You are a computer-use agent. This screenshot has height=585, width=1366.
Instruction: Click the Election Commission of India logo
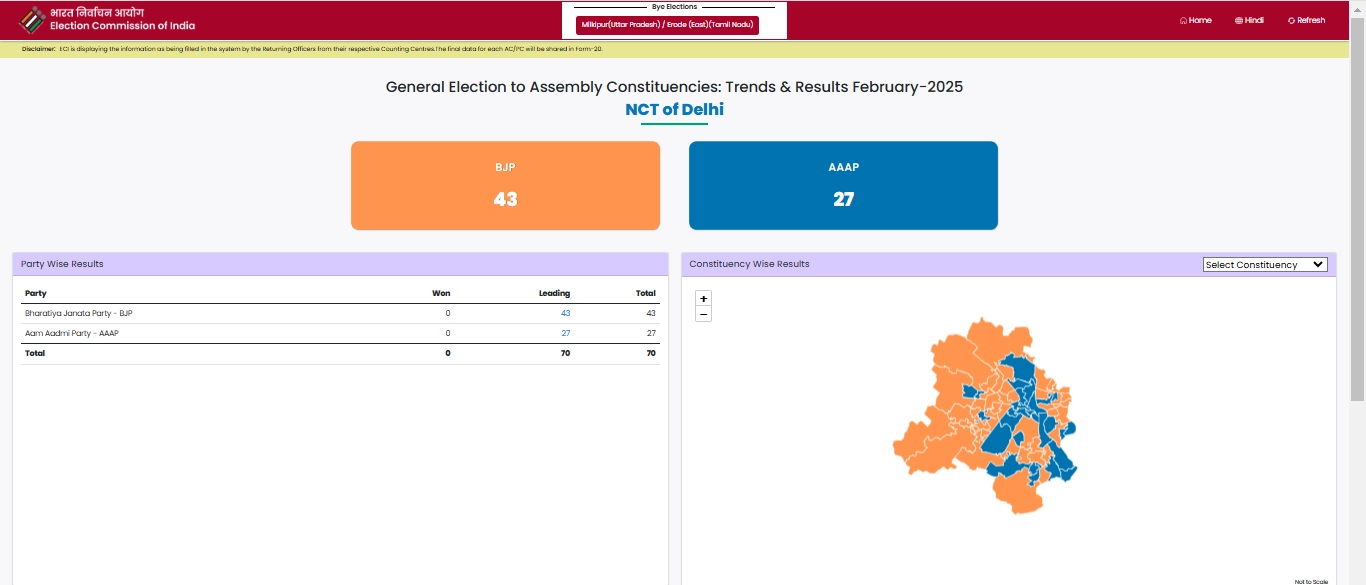click(x=32, y=19)
